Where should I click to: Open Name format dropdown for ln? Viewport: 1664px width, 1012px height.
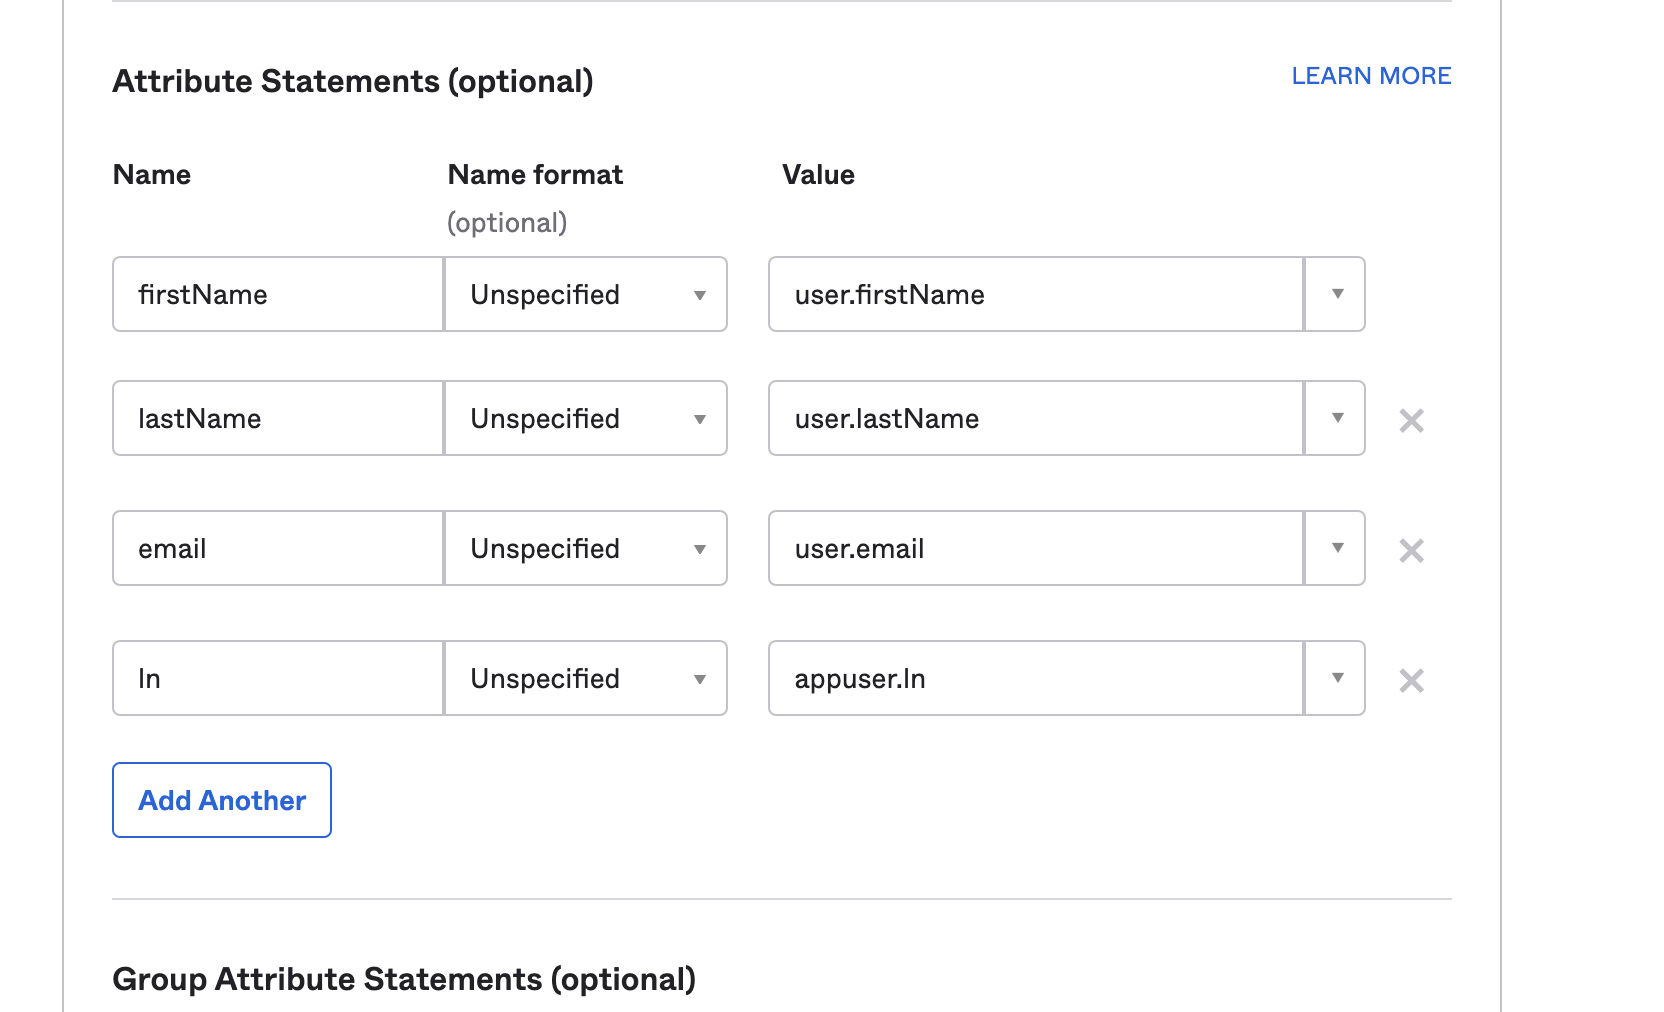[586, 678]
